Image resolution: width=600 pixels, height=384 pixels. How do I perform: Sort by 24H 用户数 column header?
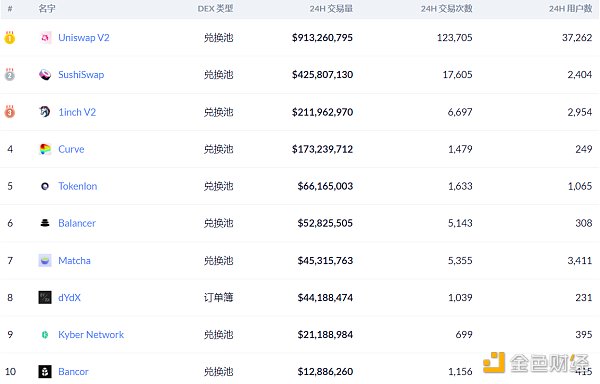(x=571, y=8)
